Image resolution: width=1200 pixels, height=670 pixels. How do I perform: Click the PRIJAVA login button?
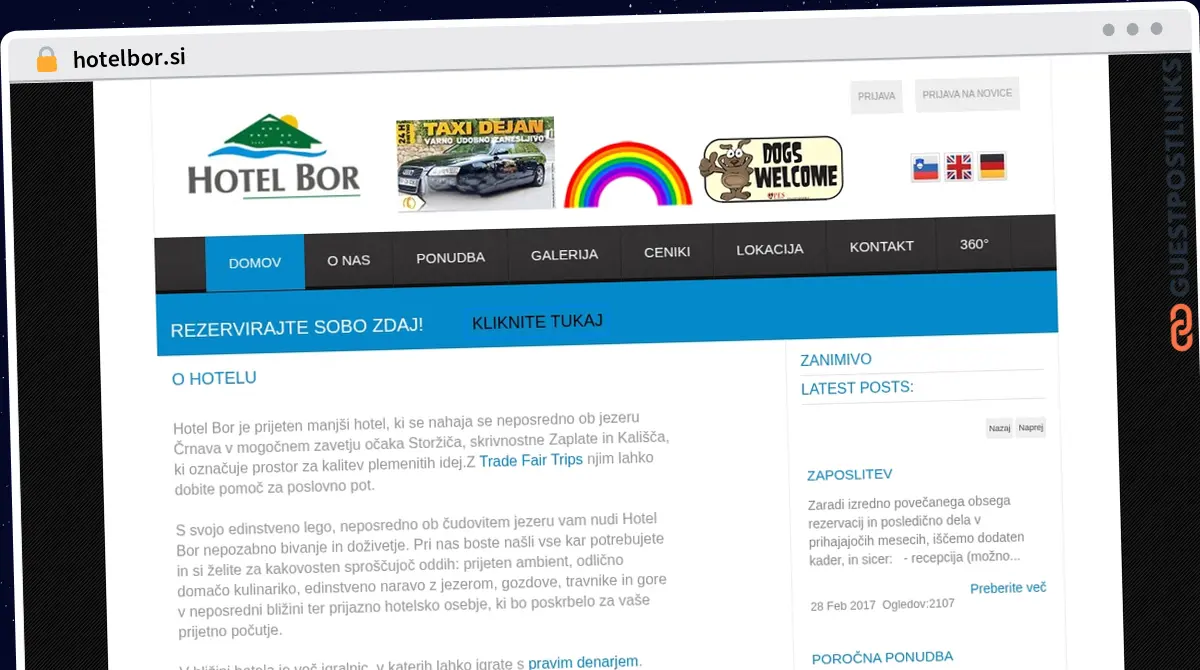click(x=876, y=97)
